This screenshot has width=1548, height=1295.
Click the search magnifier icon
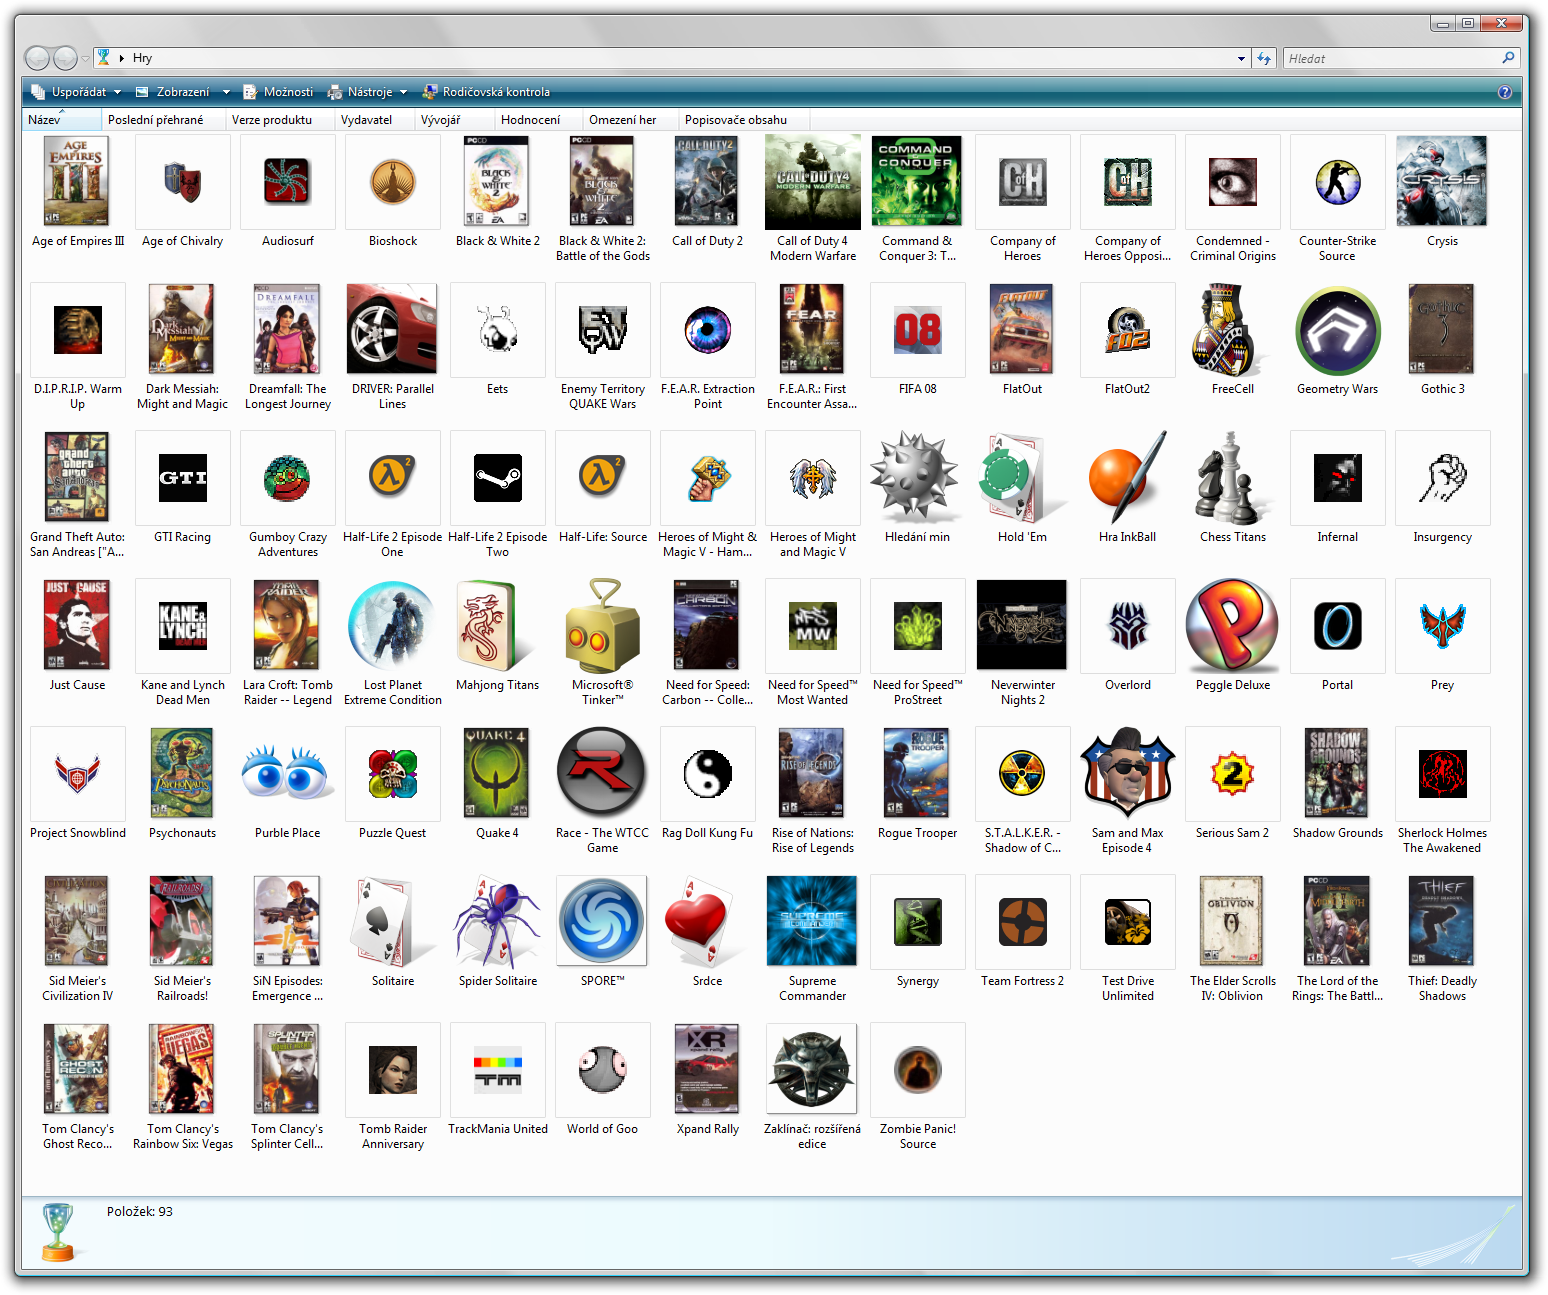[x=1508, y=58]
